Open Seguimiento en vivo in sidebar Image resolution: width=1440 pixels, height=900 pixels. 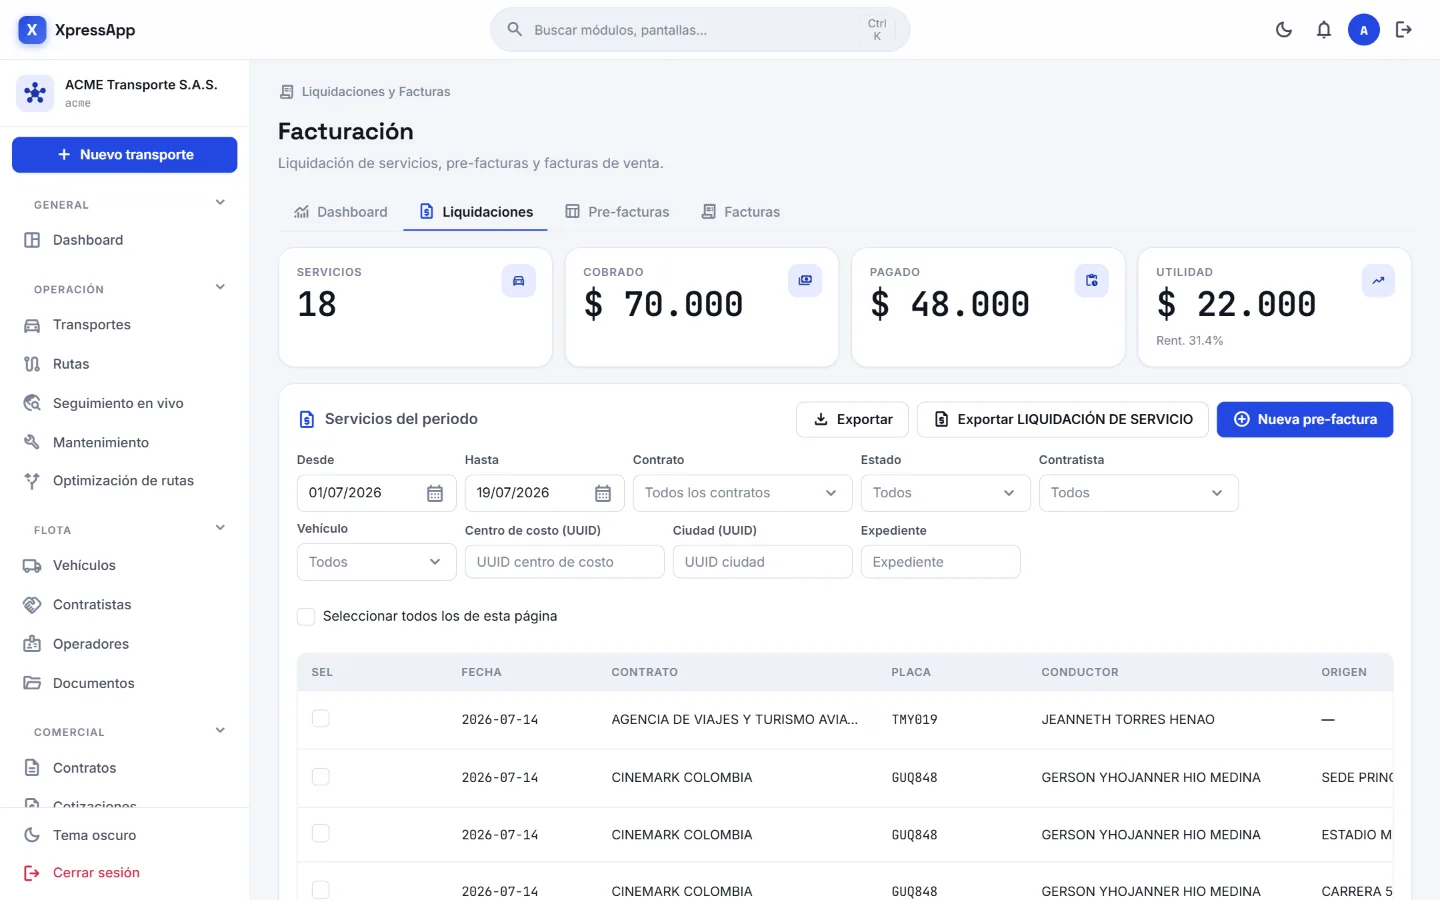125,403
